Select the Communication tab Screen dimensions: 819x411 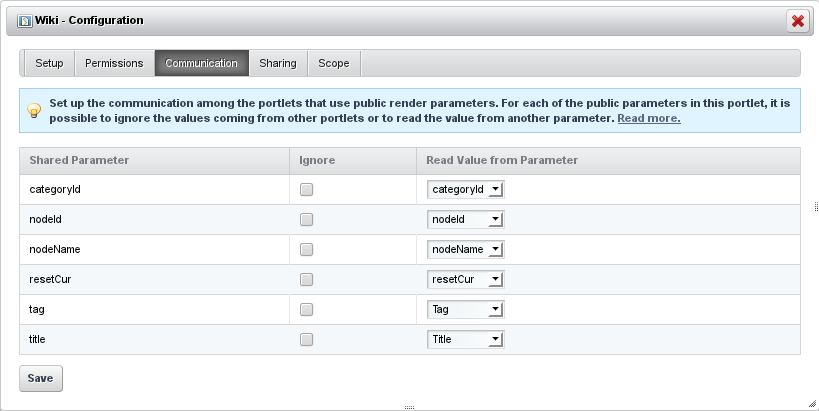(202, 63)
